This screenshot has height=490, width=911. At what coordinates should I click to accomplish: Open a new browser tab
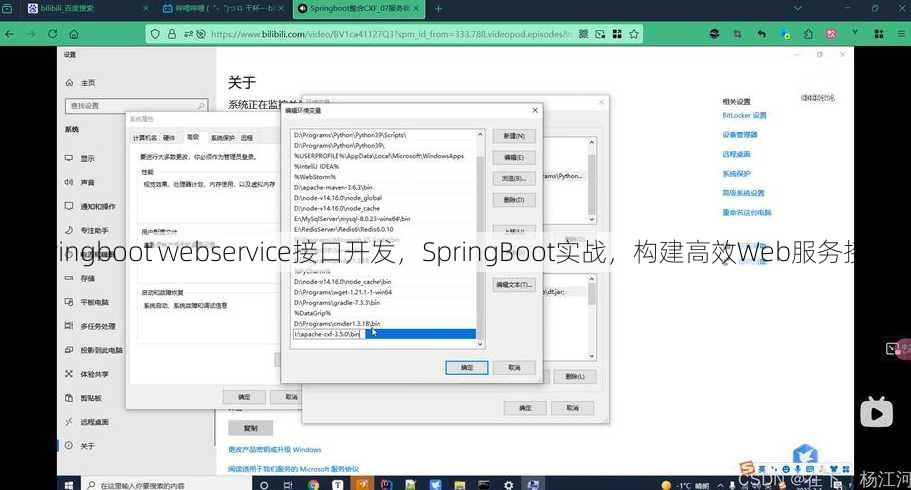438,9
